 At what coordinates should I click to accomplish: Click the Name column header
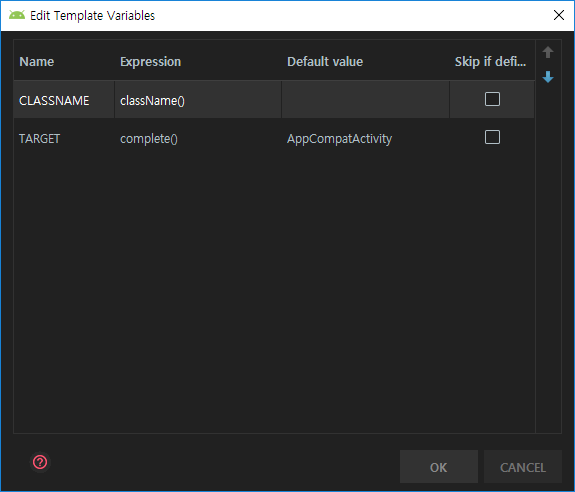tap(64, 62)
